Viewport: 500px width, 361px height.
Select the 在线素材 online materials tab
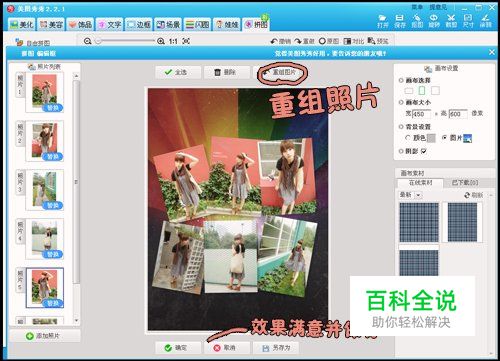click(420, 183)
